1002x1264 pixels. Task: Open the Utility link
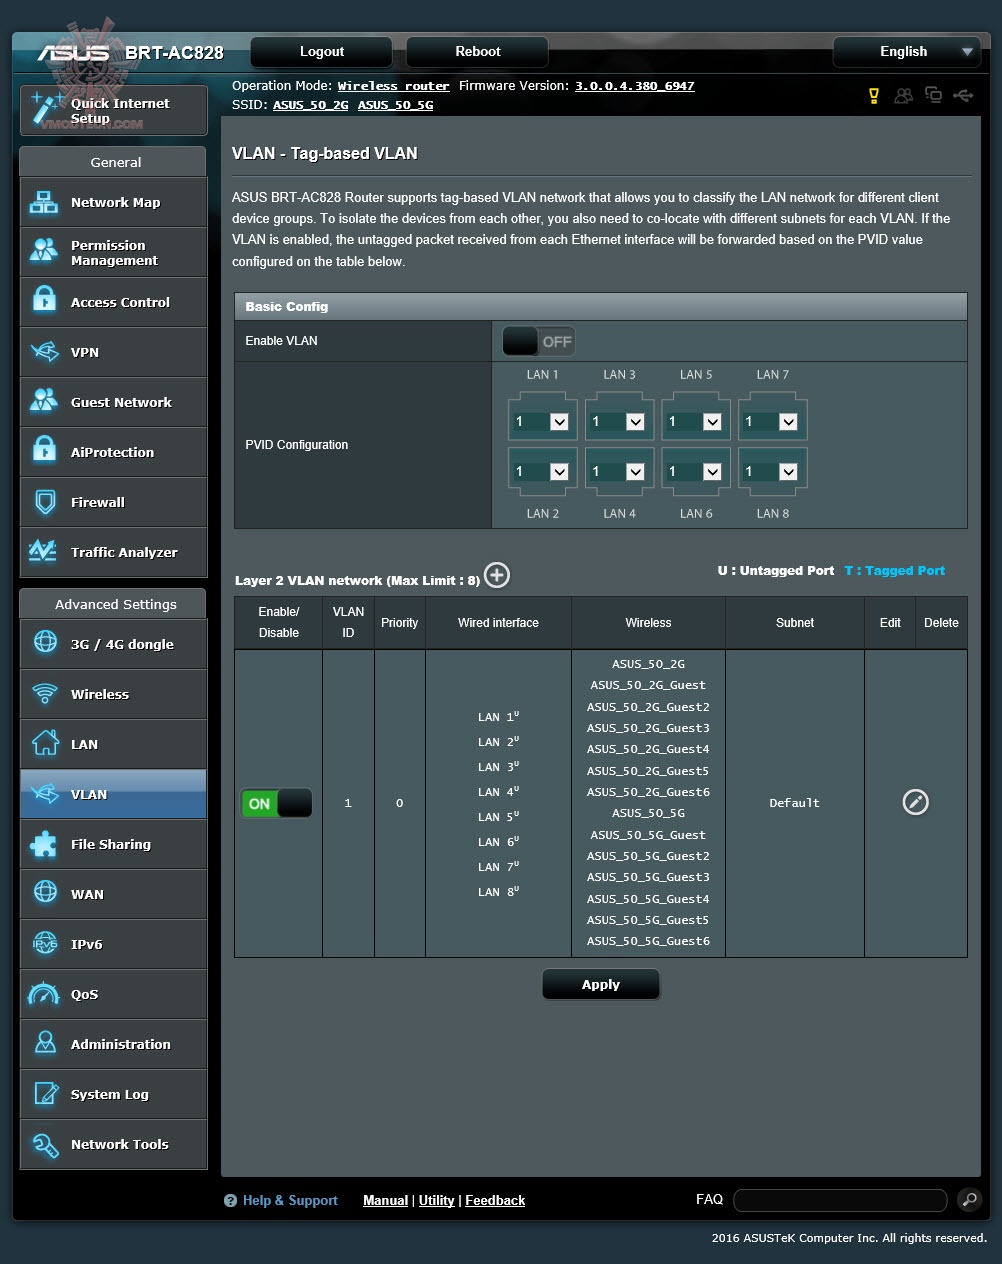click(436, 1200)
